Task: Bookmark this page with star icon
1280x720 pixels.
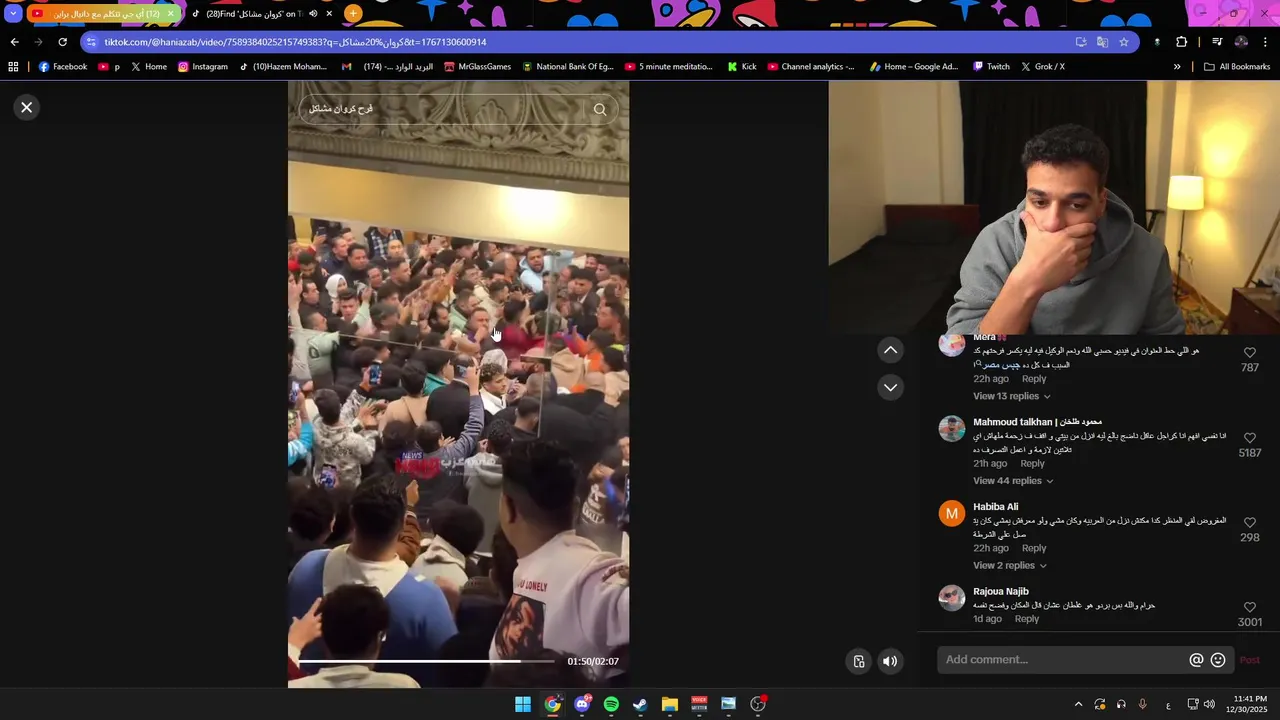Action: click(x=1124, y=42)
